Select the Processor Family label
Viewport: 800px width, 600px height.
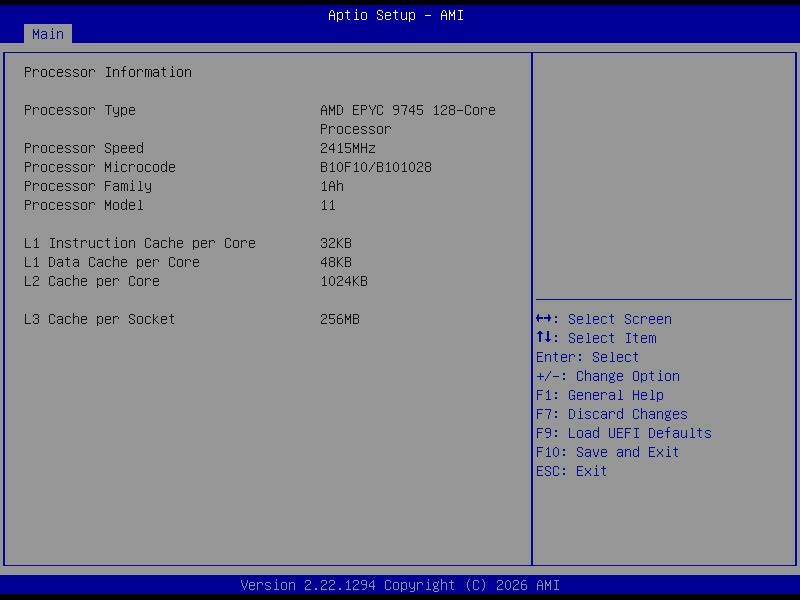click(x=88, y=187)
